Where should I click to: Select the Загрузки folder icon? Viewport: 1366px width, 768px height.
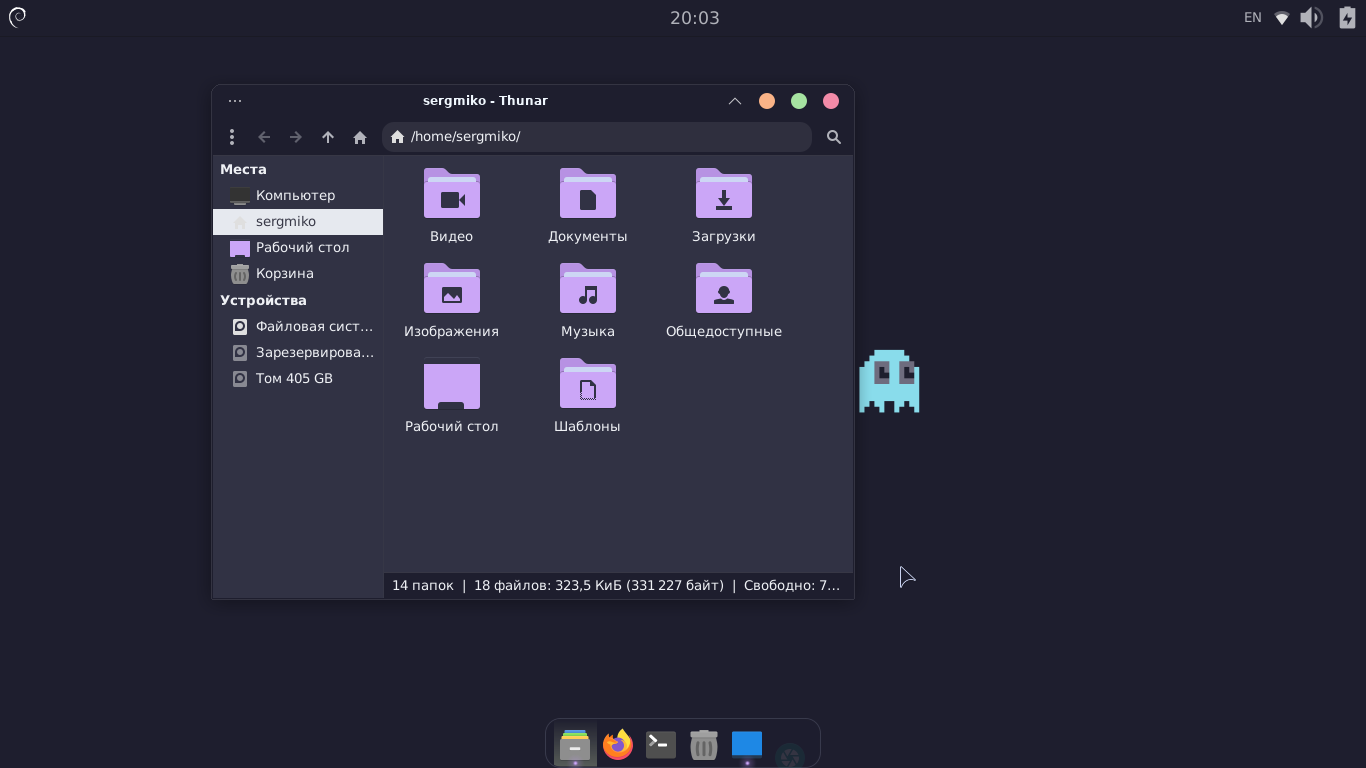tap(724, 195)
